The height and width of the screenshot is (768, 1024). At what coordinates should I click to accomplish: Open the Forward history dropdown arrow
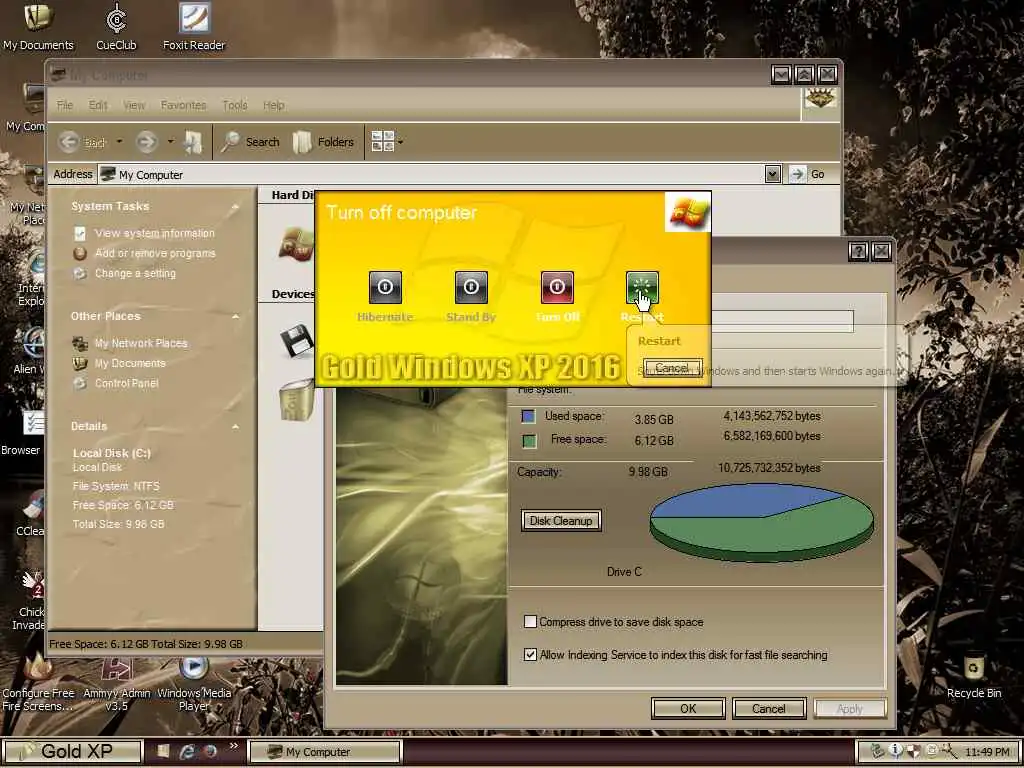coord(170,142)
